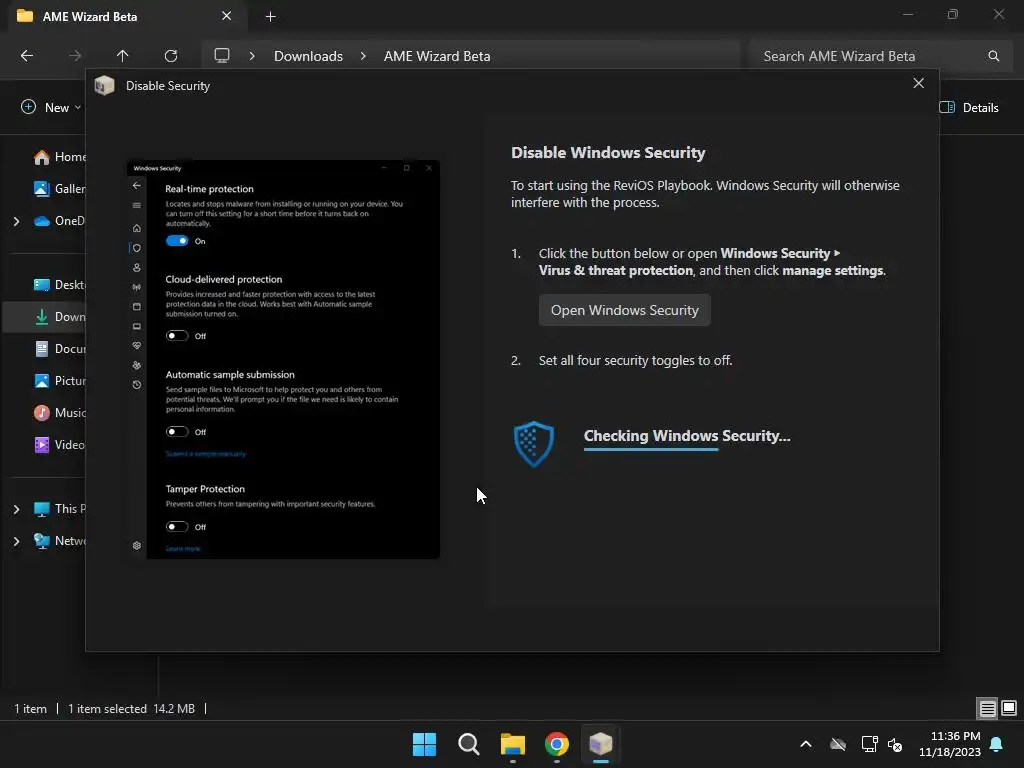Switch Explorer to details list view
The height and width of the screenshot is (768, 1024).
coord(987,708)
